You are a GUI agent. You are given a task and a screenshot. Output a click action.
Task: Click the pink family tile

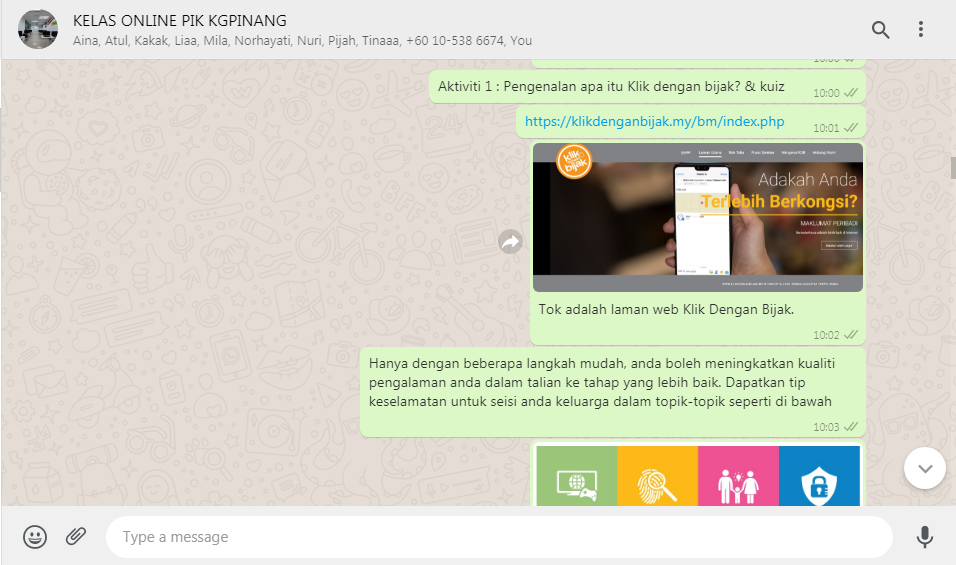pyautogui.click(x=738, y=476)
